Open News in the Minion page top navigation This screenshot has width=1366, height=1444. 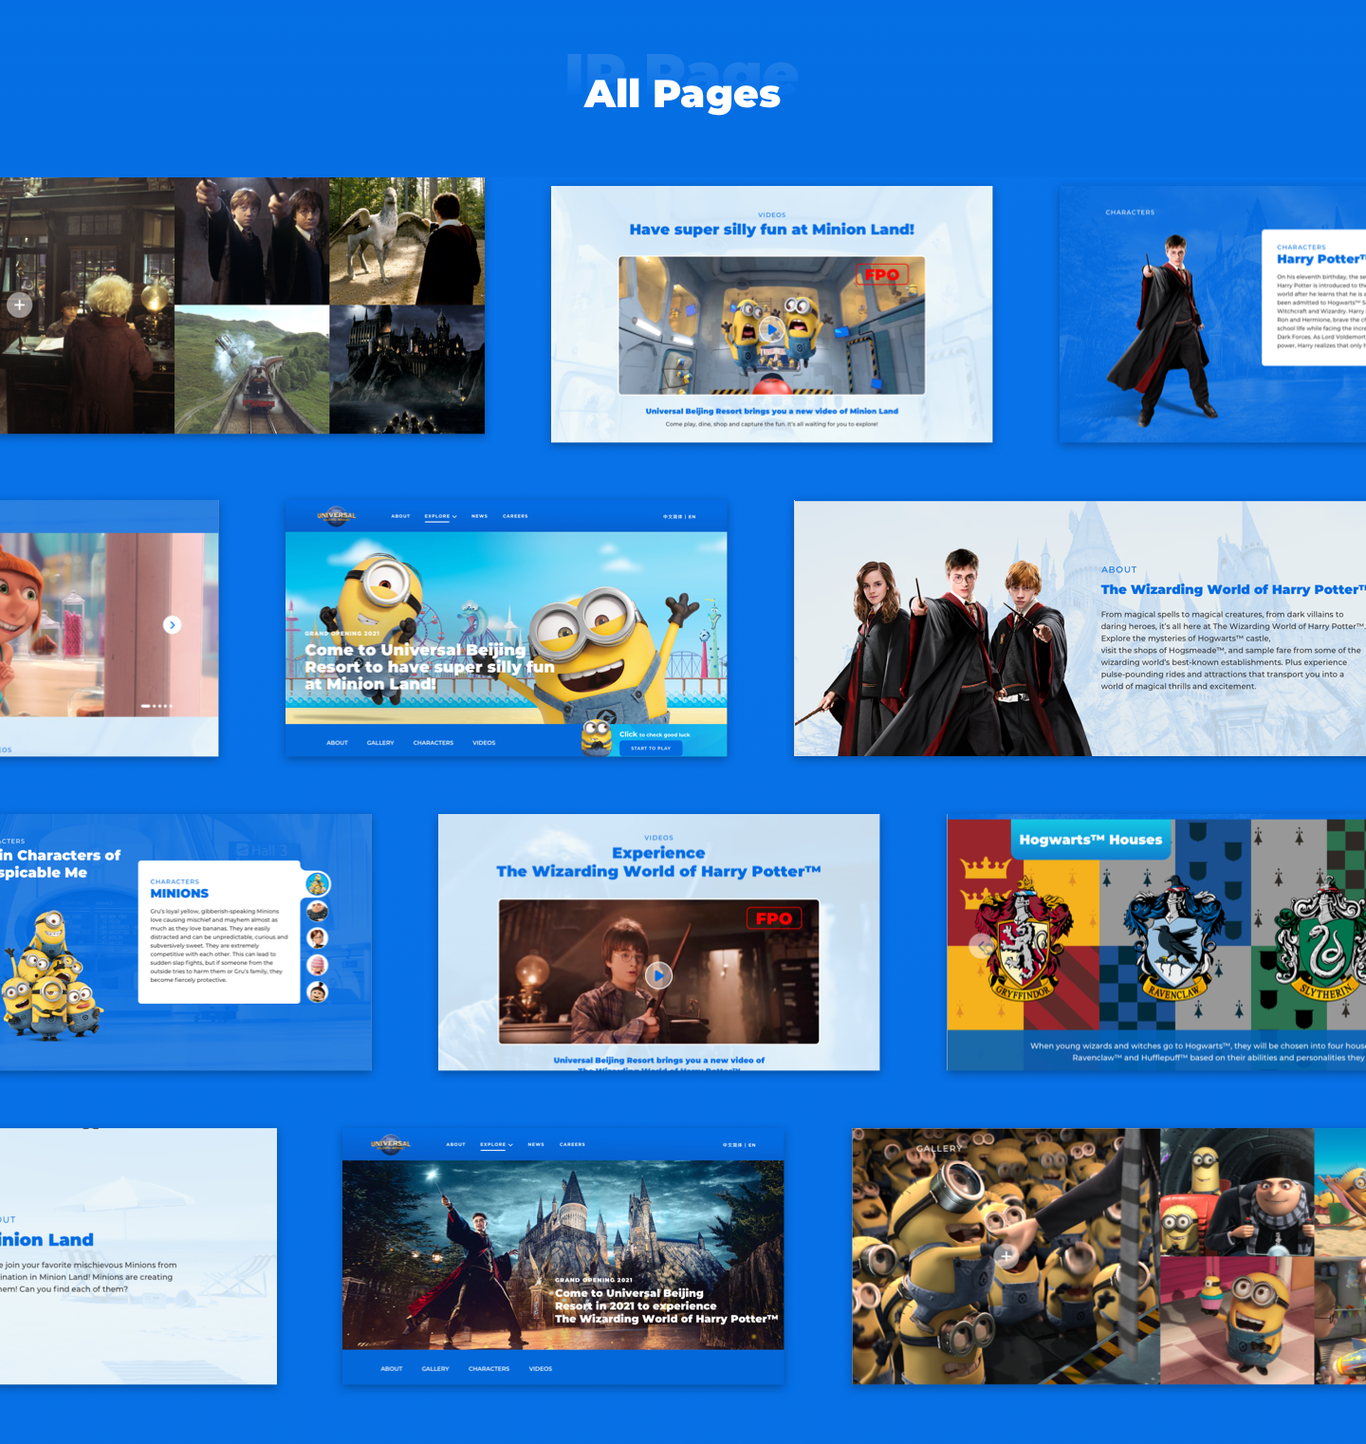479,516
